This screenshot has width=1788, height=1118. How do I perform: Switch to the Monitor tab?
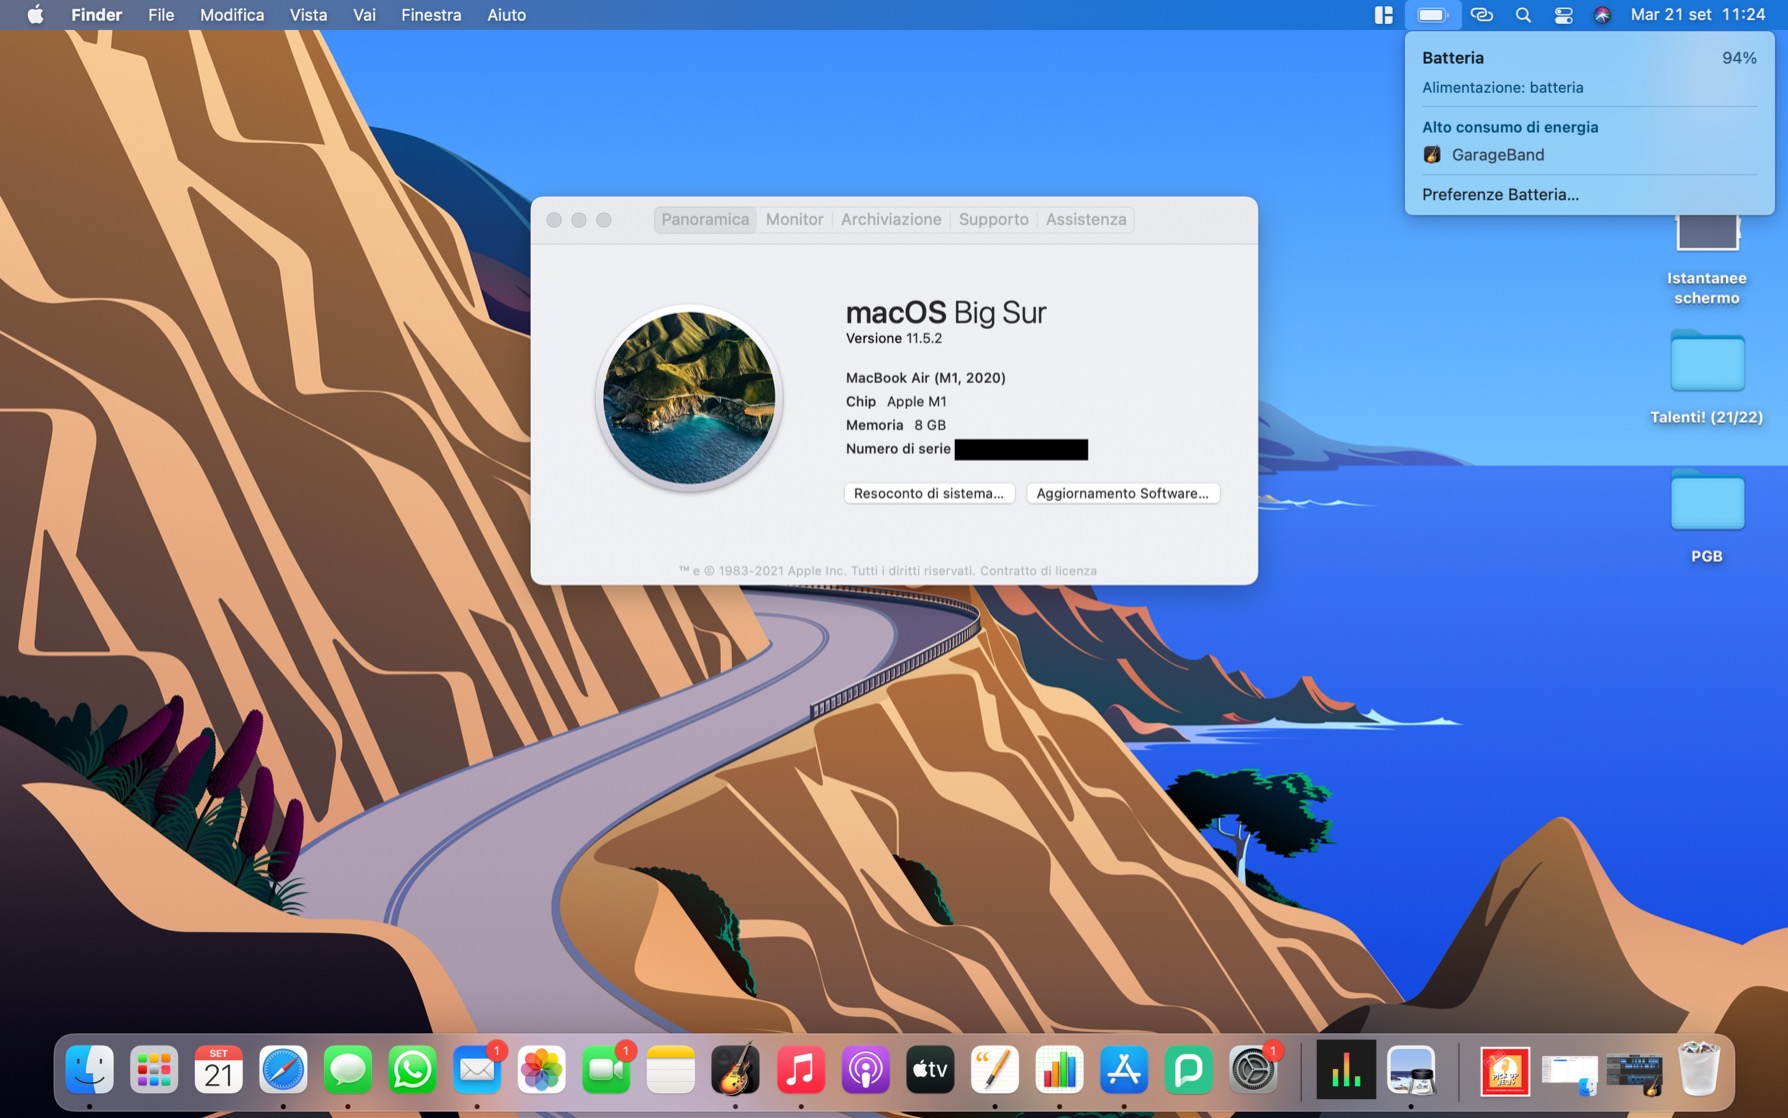click(794, 219)
